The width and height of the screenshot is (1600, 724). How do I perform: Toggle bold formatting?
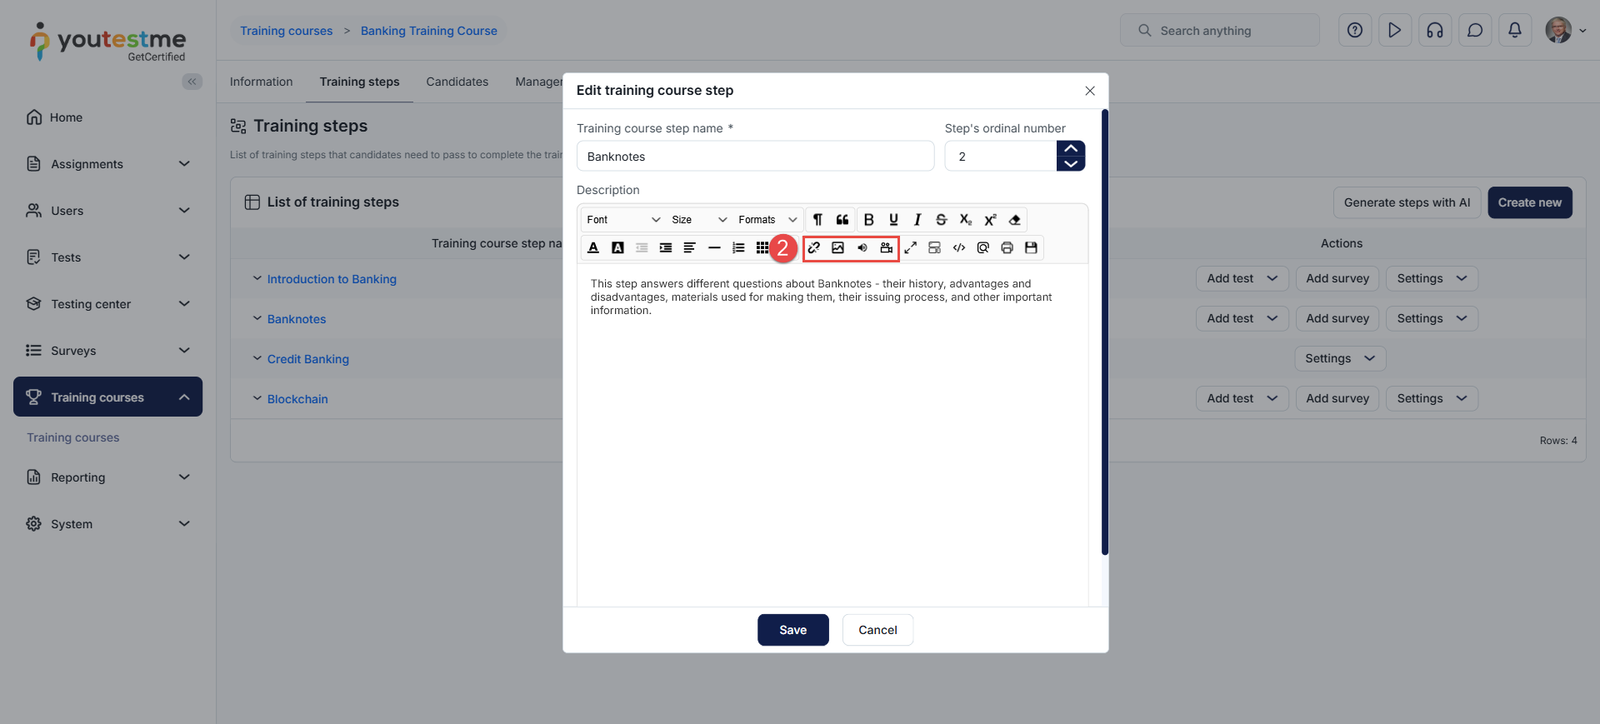[x=869, y=220]
